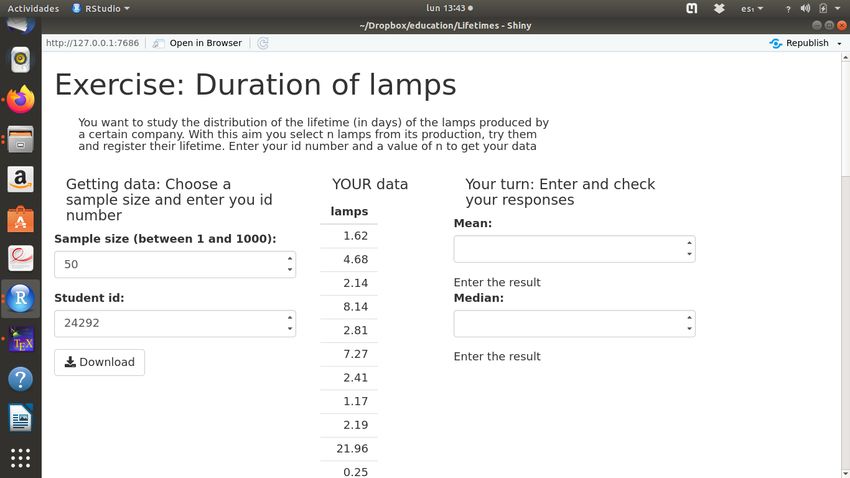Open the TeX editor dock icon
This screenshot has height=478, width=850.
21,339
